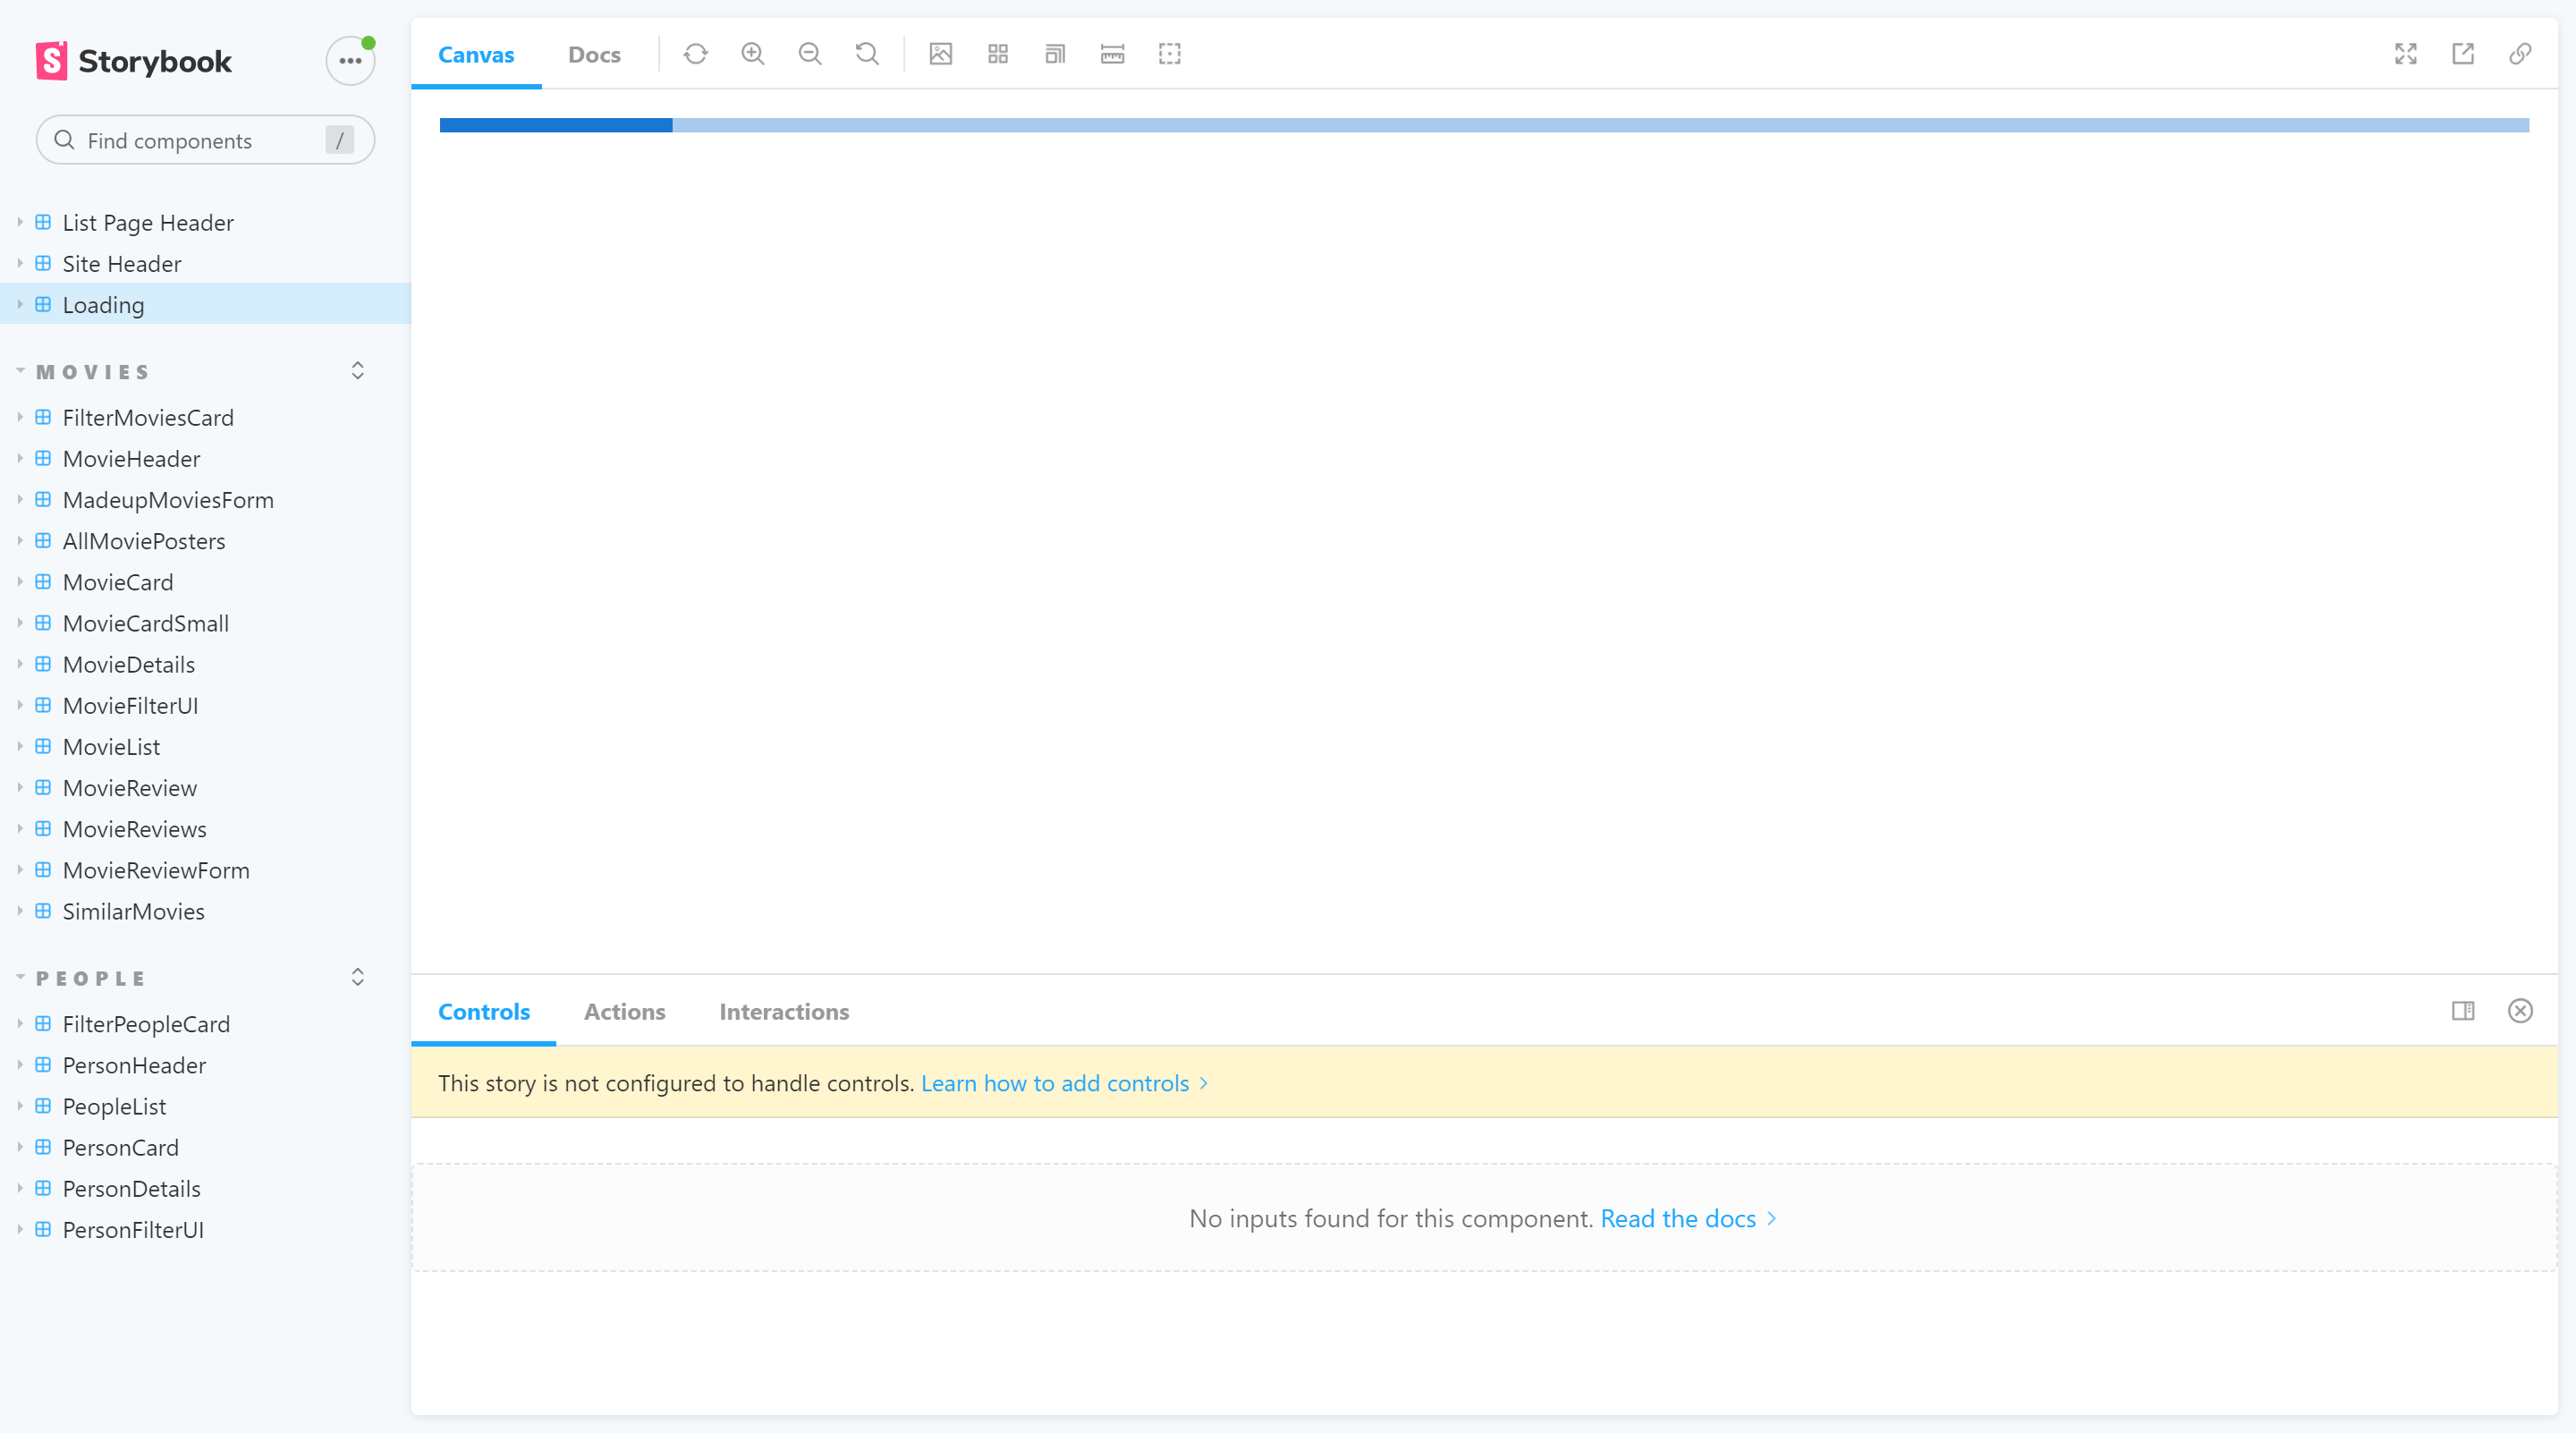
Task: Click the search/find icon in toolbar
Action: [x=867, y=53]
